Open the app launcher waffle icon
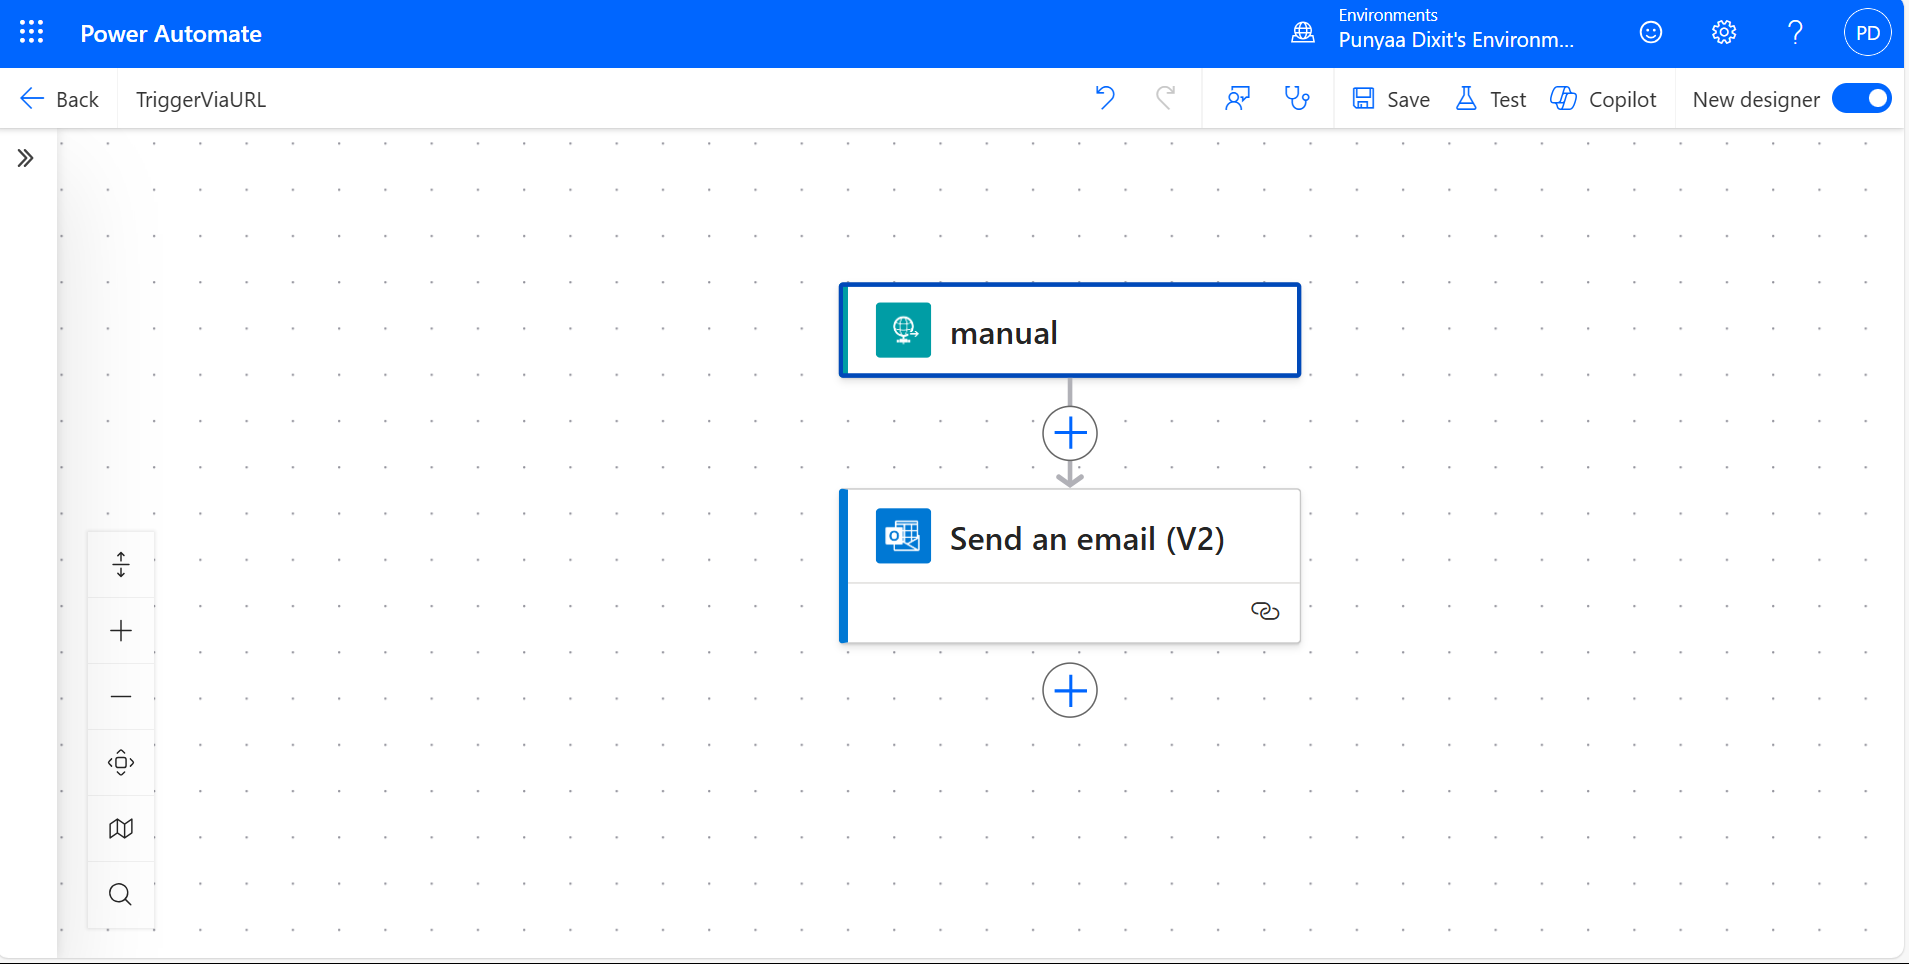Screen dimensions: 1909x964 [x=31, y=33]
